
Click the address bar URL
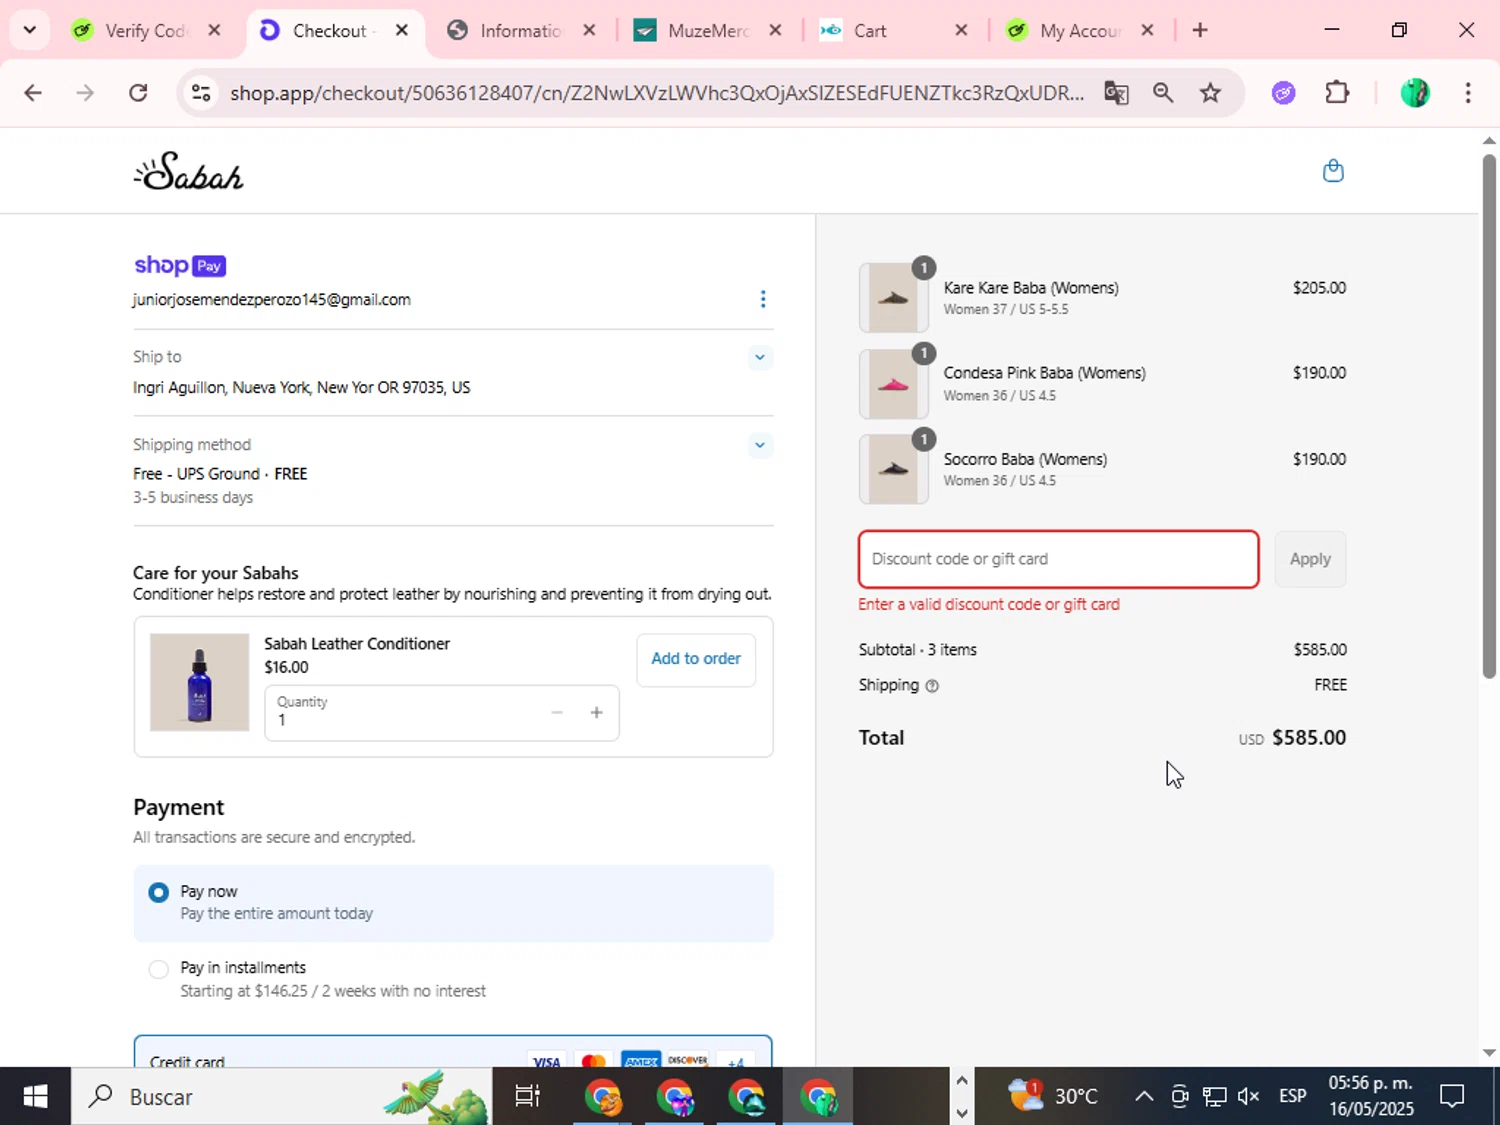(656, 93)
